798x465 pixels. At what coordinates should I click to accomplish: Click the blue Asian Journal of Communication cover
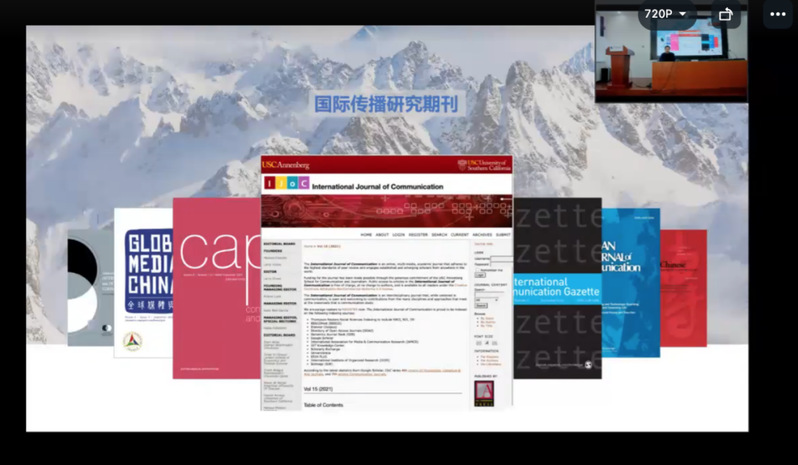pos(631,283)
